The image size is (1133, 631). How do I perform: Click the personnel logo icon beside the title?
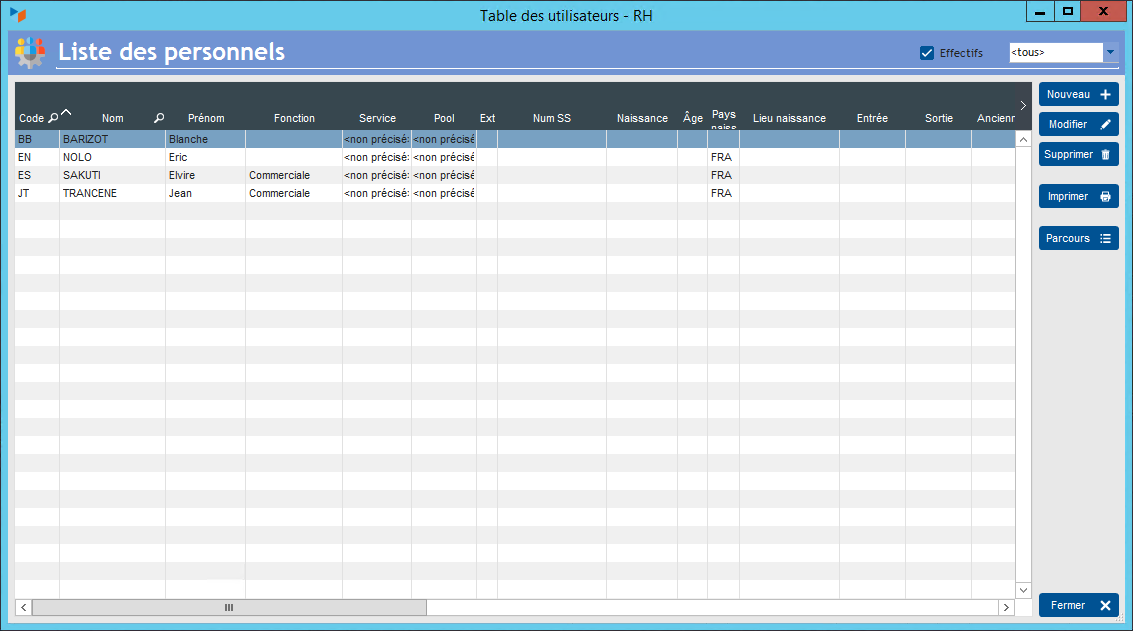point(30,52)
